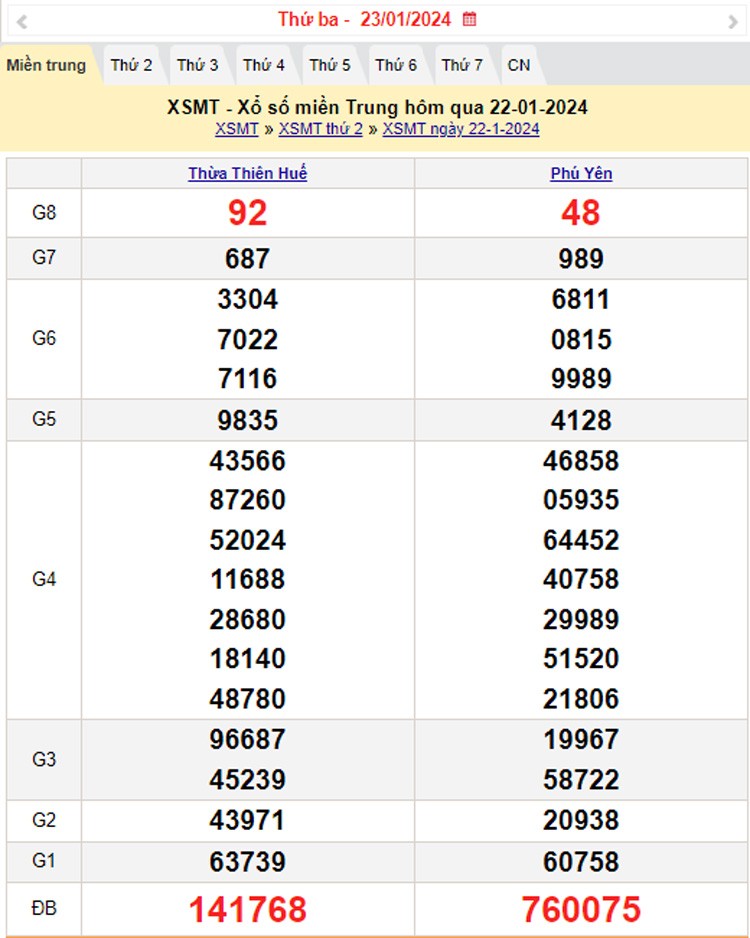Click special prize 760075

pyautogui.click(x=581, y=909)
